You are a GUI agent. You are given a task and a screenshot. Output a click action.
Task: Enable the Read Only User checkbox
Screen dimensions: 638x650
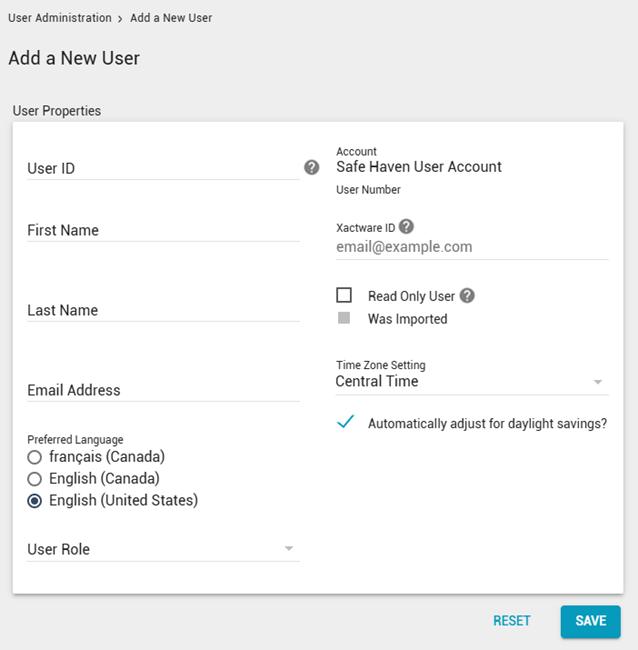[344, 295]
